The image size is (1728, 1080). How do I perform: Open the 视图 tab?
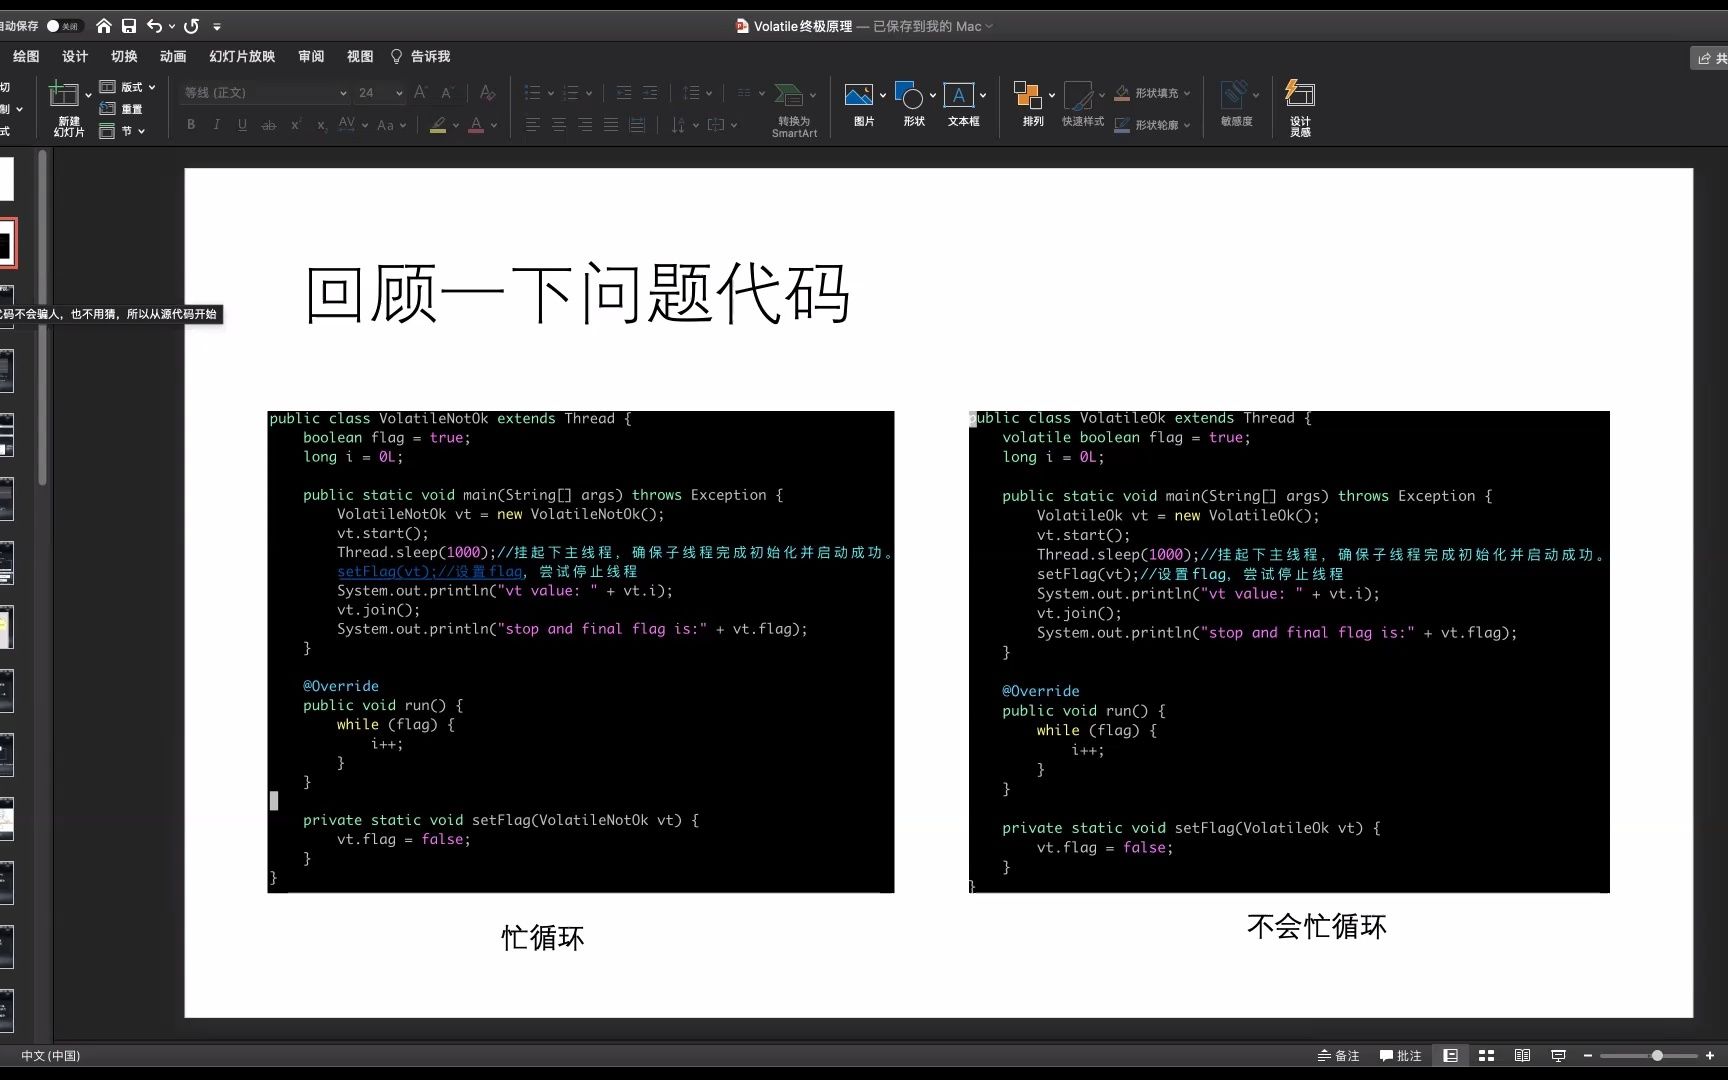click(x=360, y=56)
